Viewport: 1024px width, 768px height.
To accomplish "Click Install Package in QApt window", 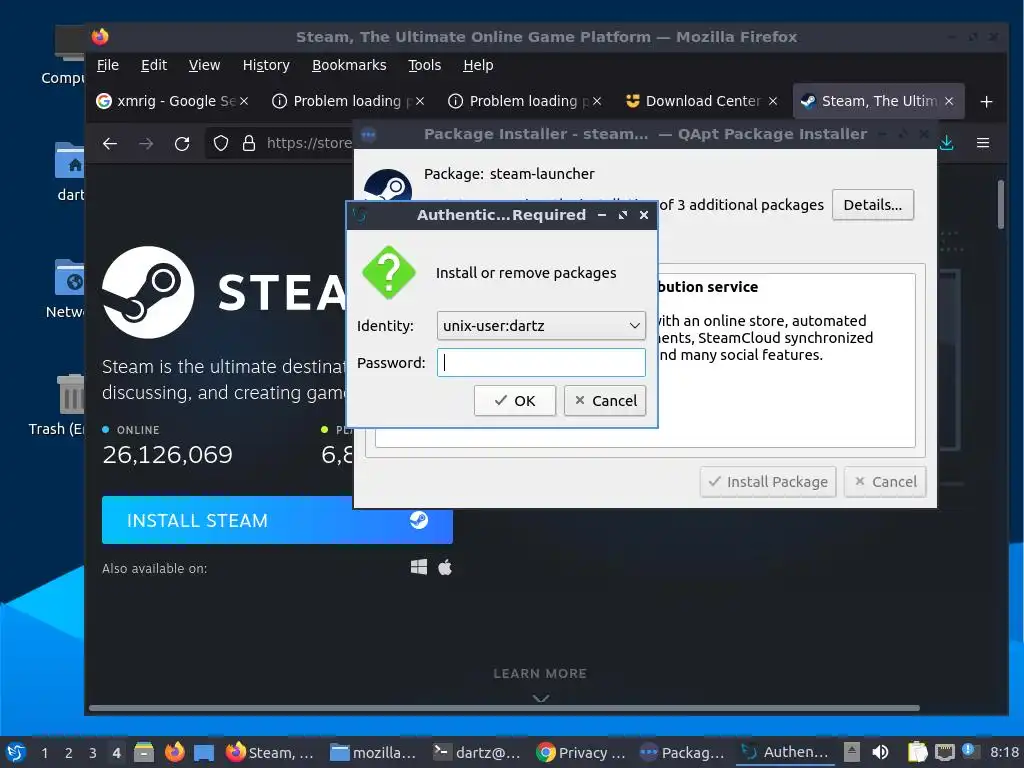I will 768,482.
